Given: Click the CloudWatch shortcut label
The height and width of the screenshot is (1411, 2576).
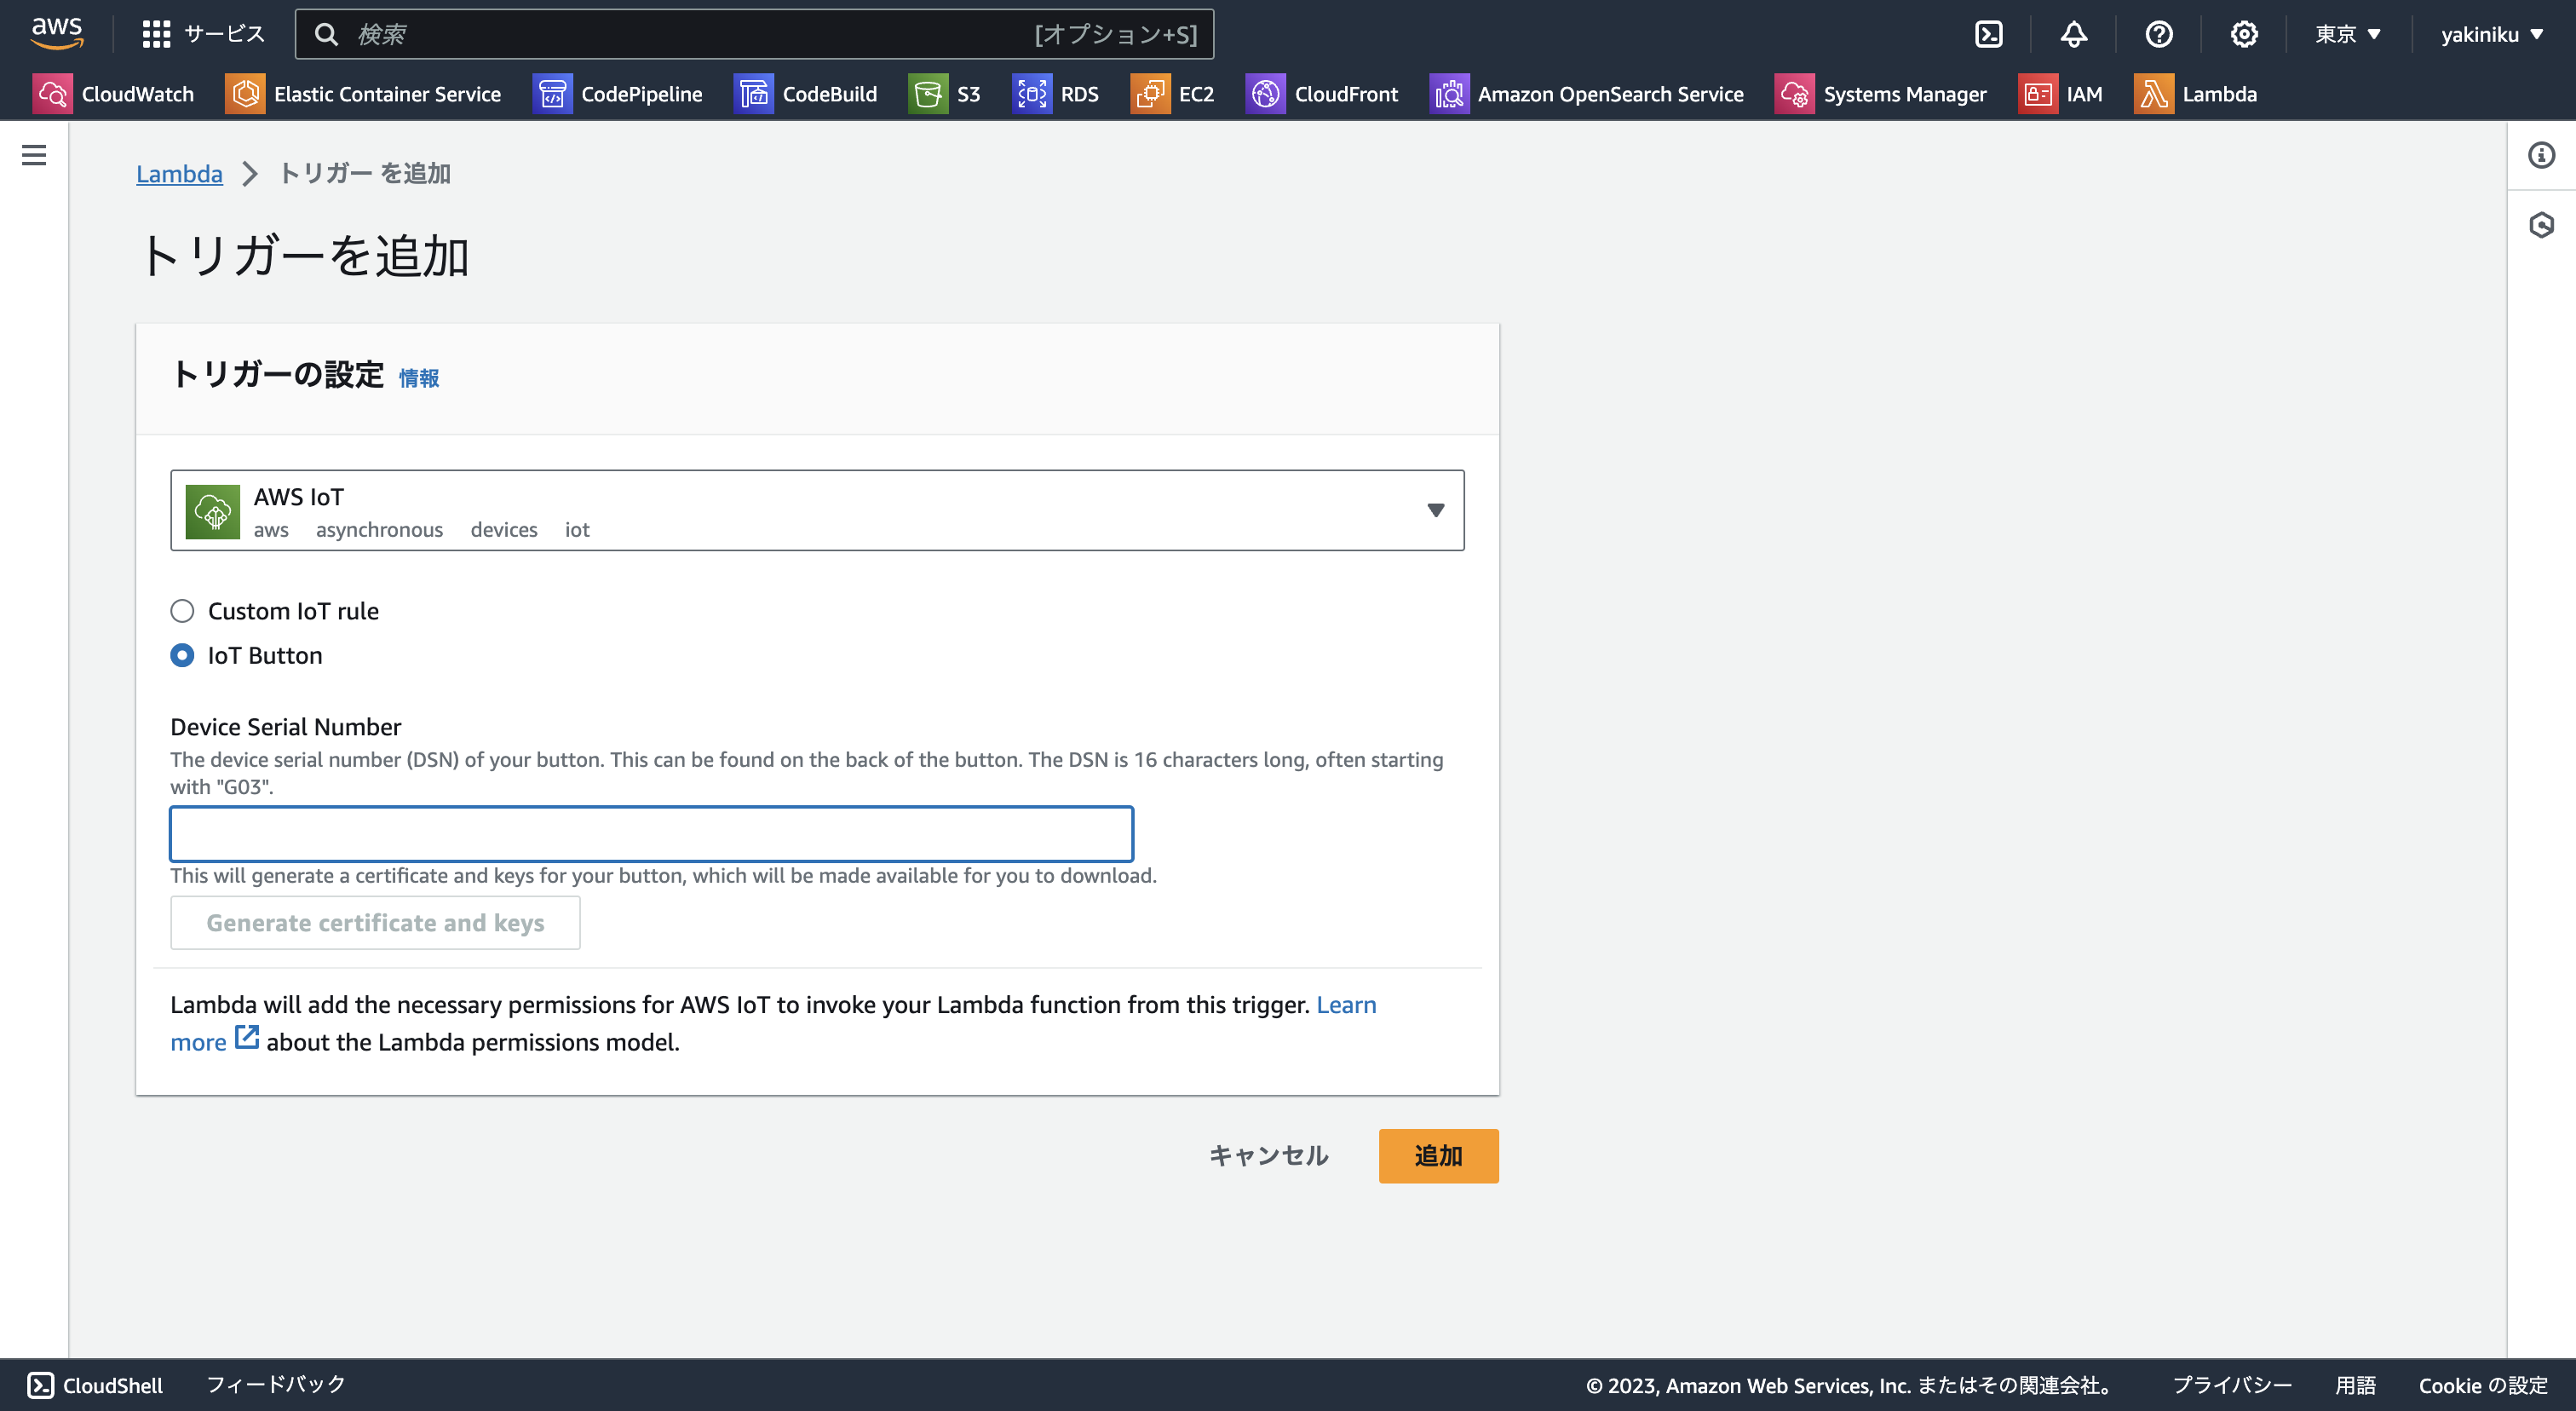Looking at the screenshot, I should [138, 94].
